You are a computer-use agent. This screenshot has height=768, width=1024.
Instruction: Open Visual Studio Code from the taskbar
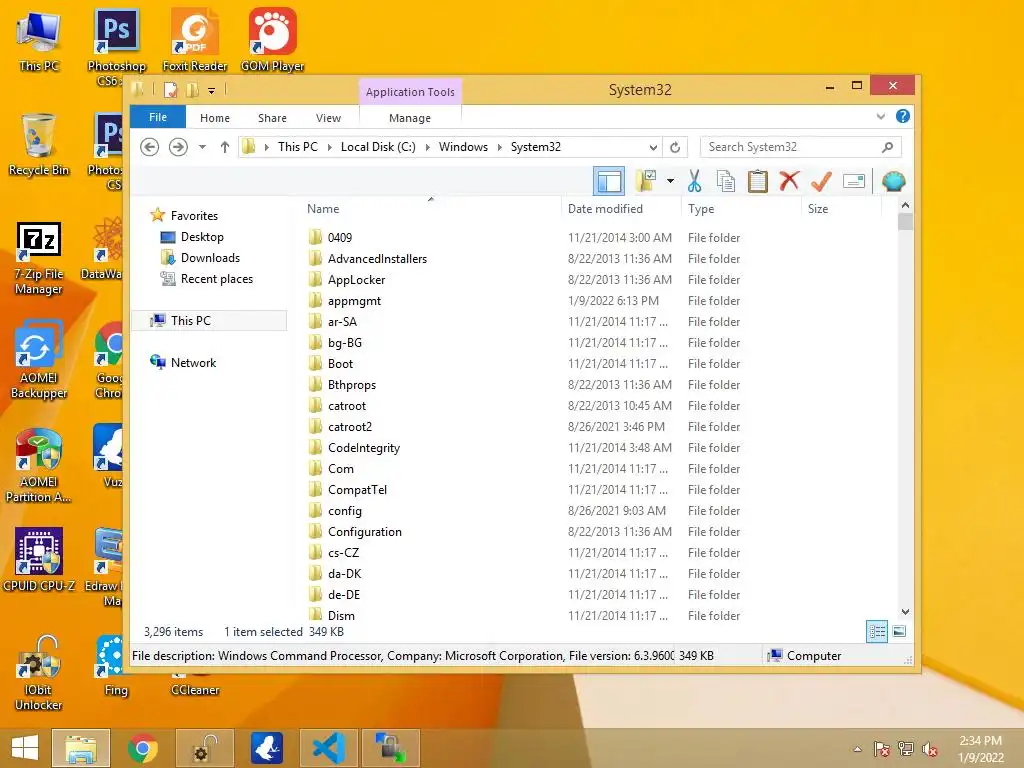328,748
